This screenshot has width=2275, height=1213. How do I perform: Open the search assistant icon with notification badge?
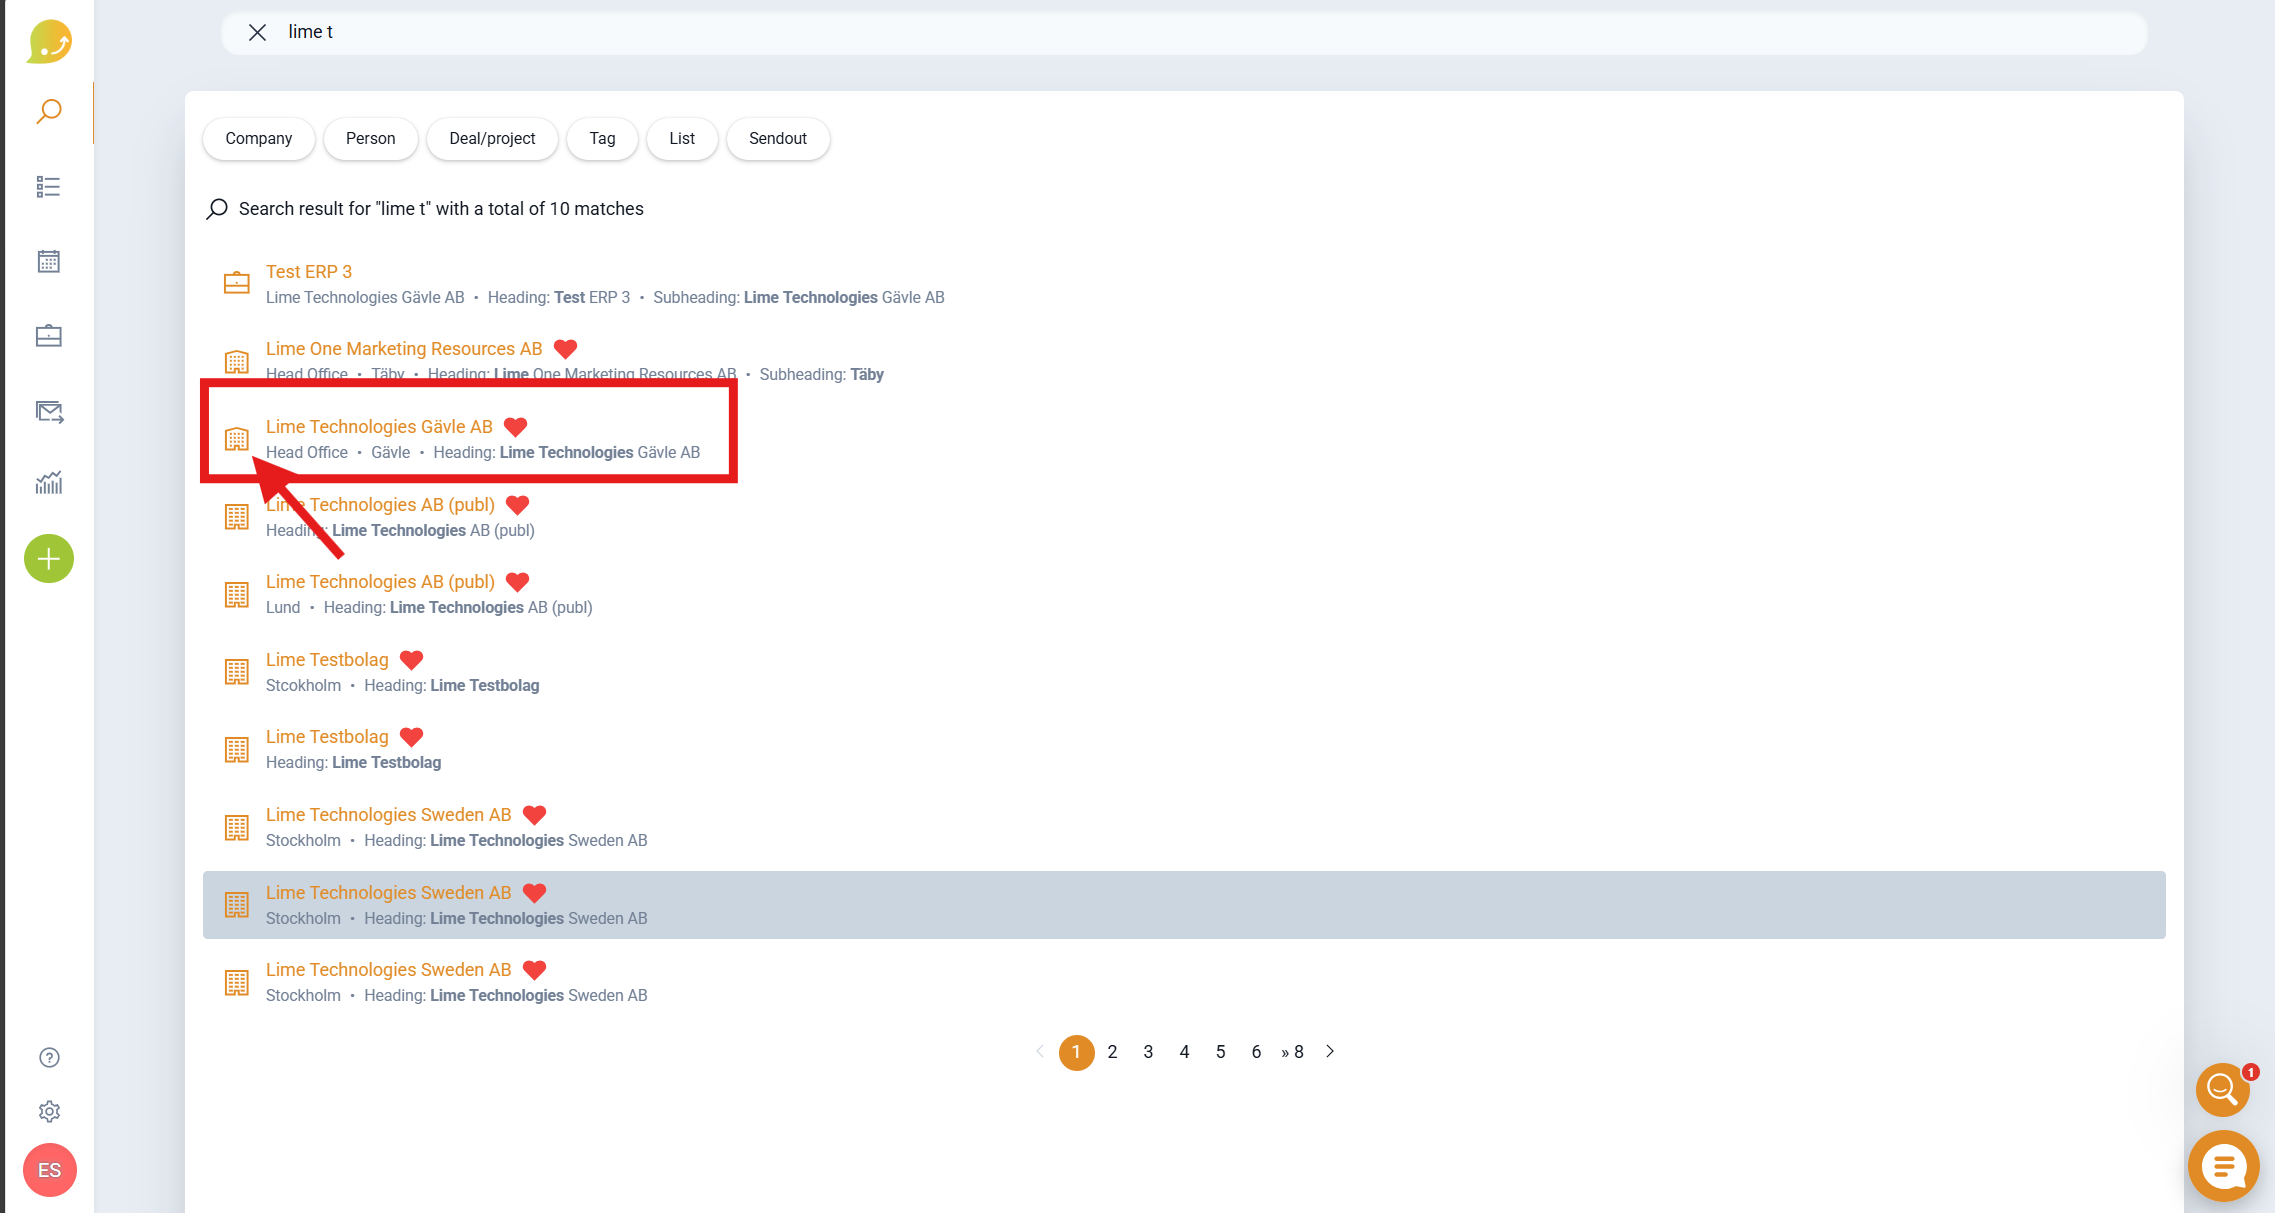(x=2223, y=1089)
